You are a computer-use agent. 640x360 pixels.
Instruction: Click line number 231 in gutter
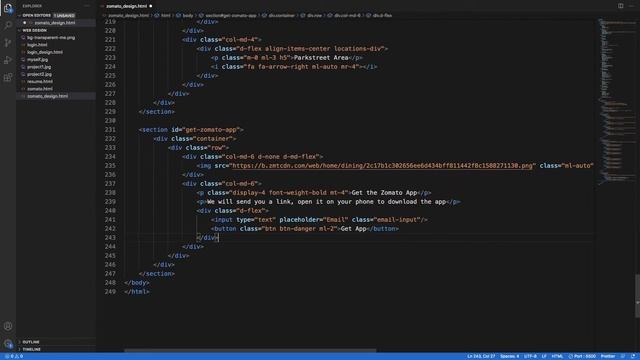(x=110, y=130)
